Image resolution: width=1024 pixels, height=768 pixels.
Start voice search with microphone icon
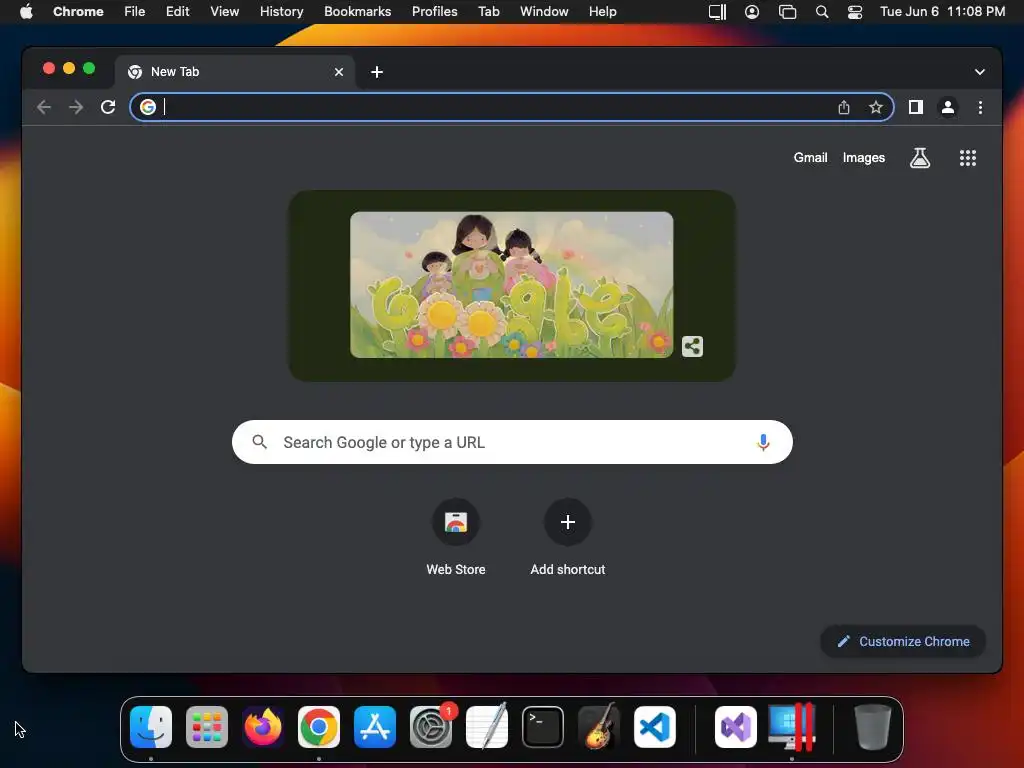tap(762, 442)
